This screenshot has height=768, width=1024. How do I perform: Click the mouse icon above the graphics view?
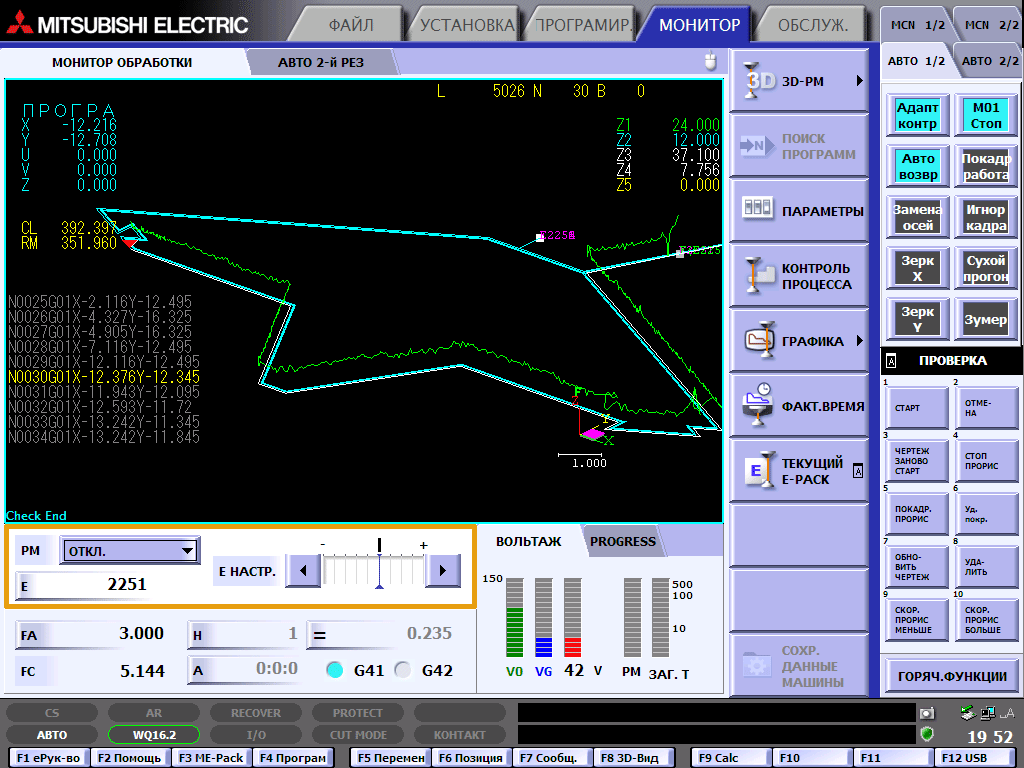point(711,61)
